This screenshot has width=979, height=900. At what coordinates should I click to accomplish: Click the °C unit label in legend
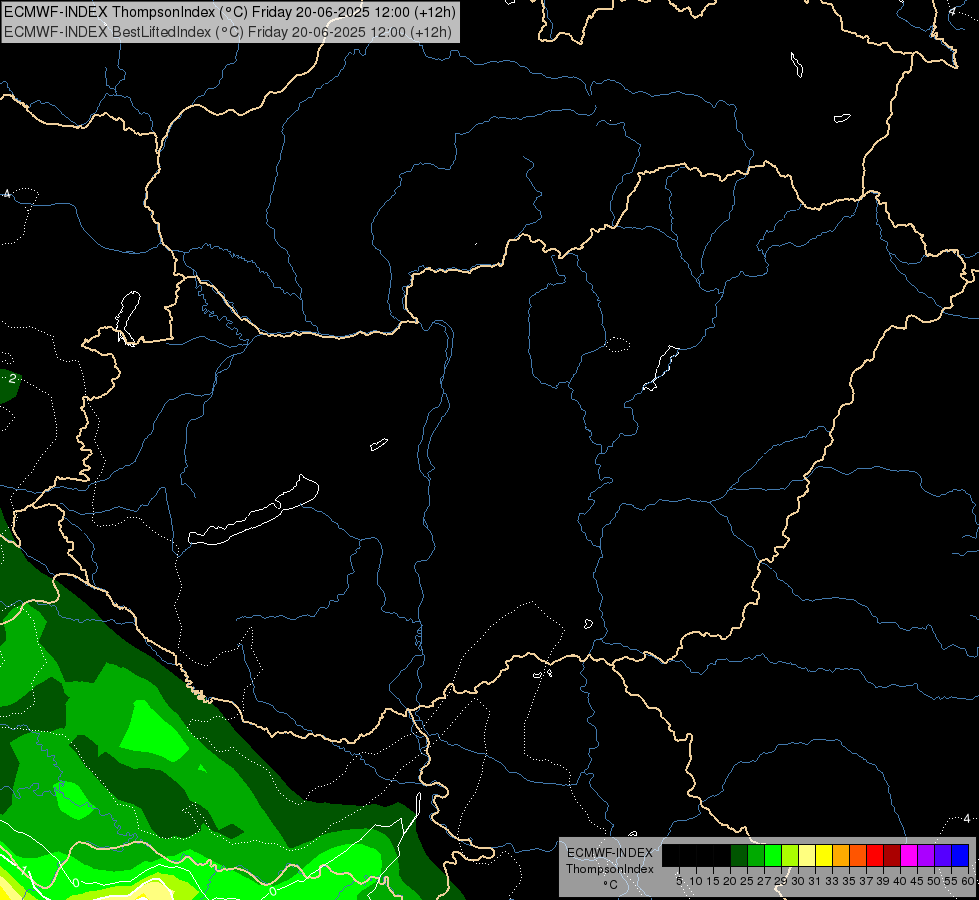pos(611,884)
